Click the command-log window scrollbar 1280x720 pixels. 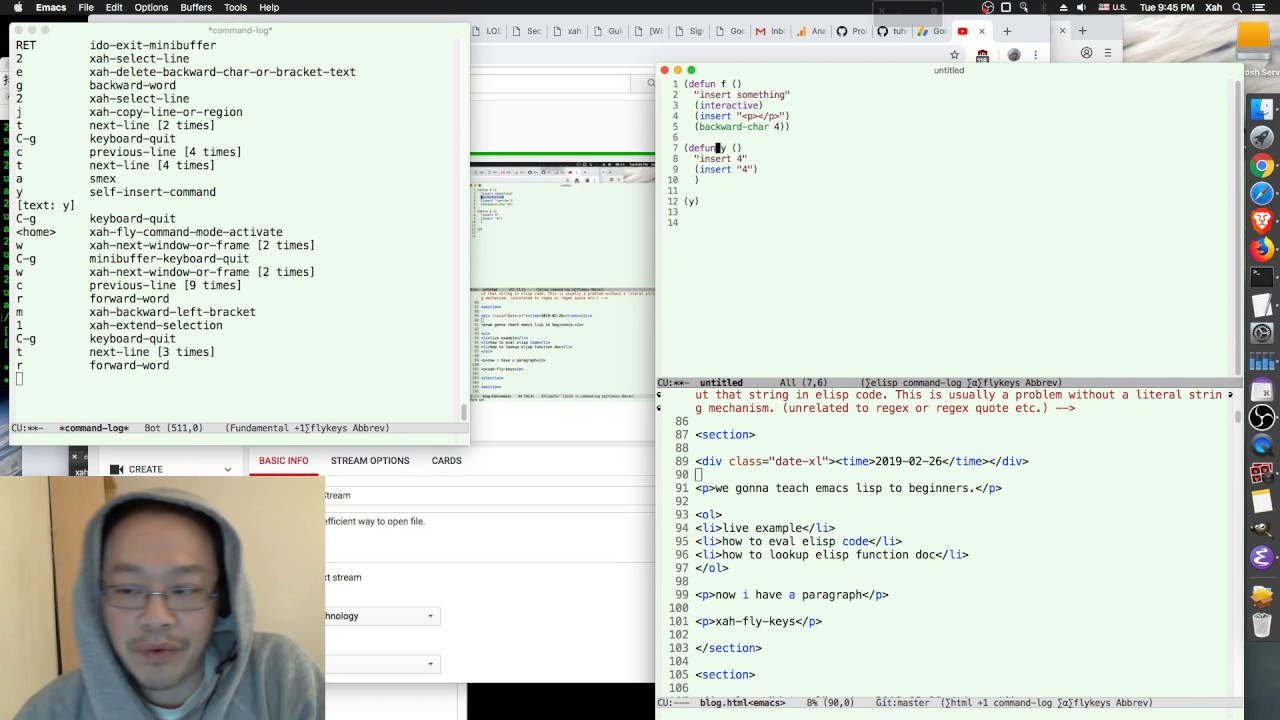tap(463, 411)
